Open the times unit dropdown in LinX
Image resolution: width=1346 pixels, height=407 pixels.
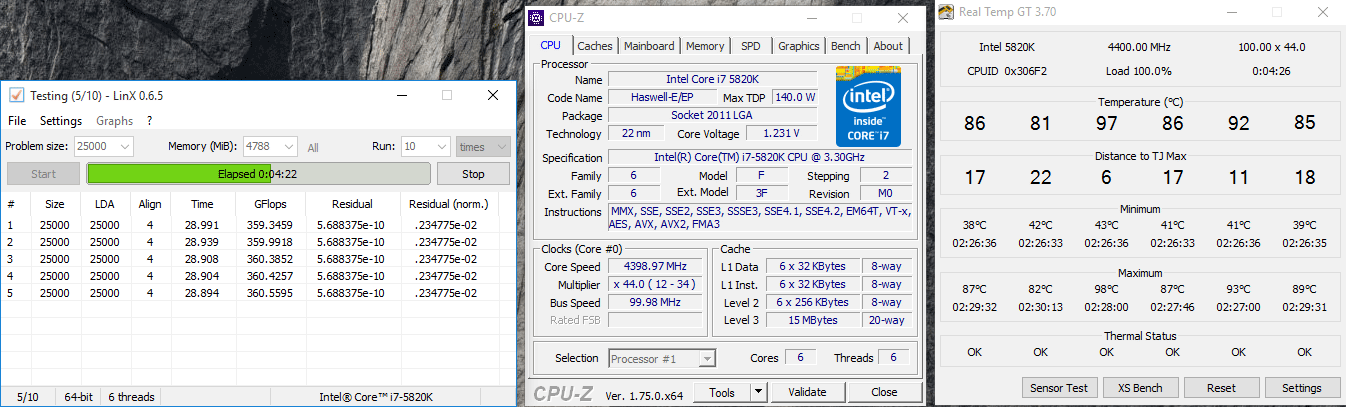[x=483, y=147]
